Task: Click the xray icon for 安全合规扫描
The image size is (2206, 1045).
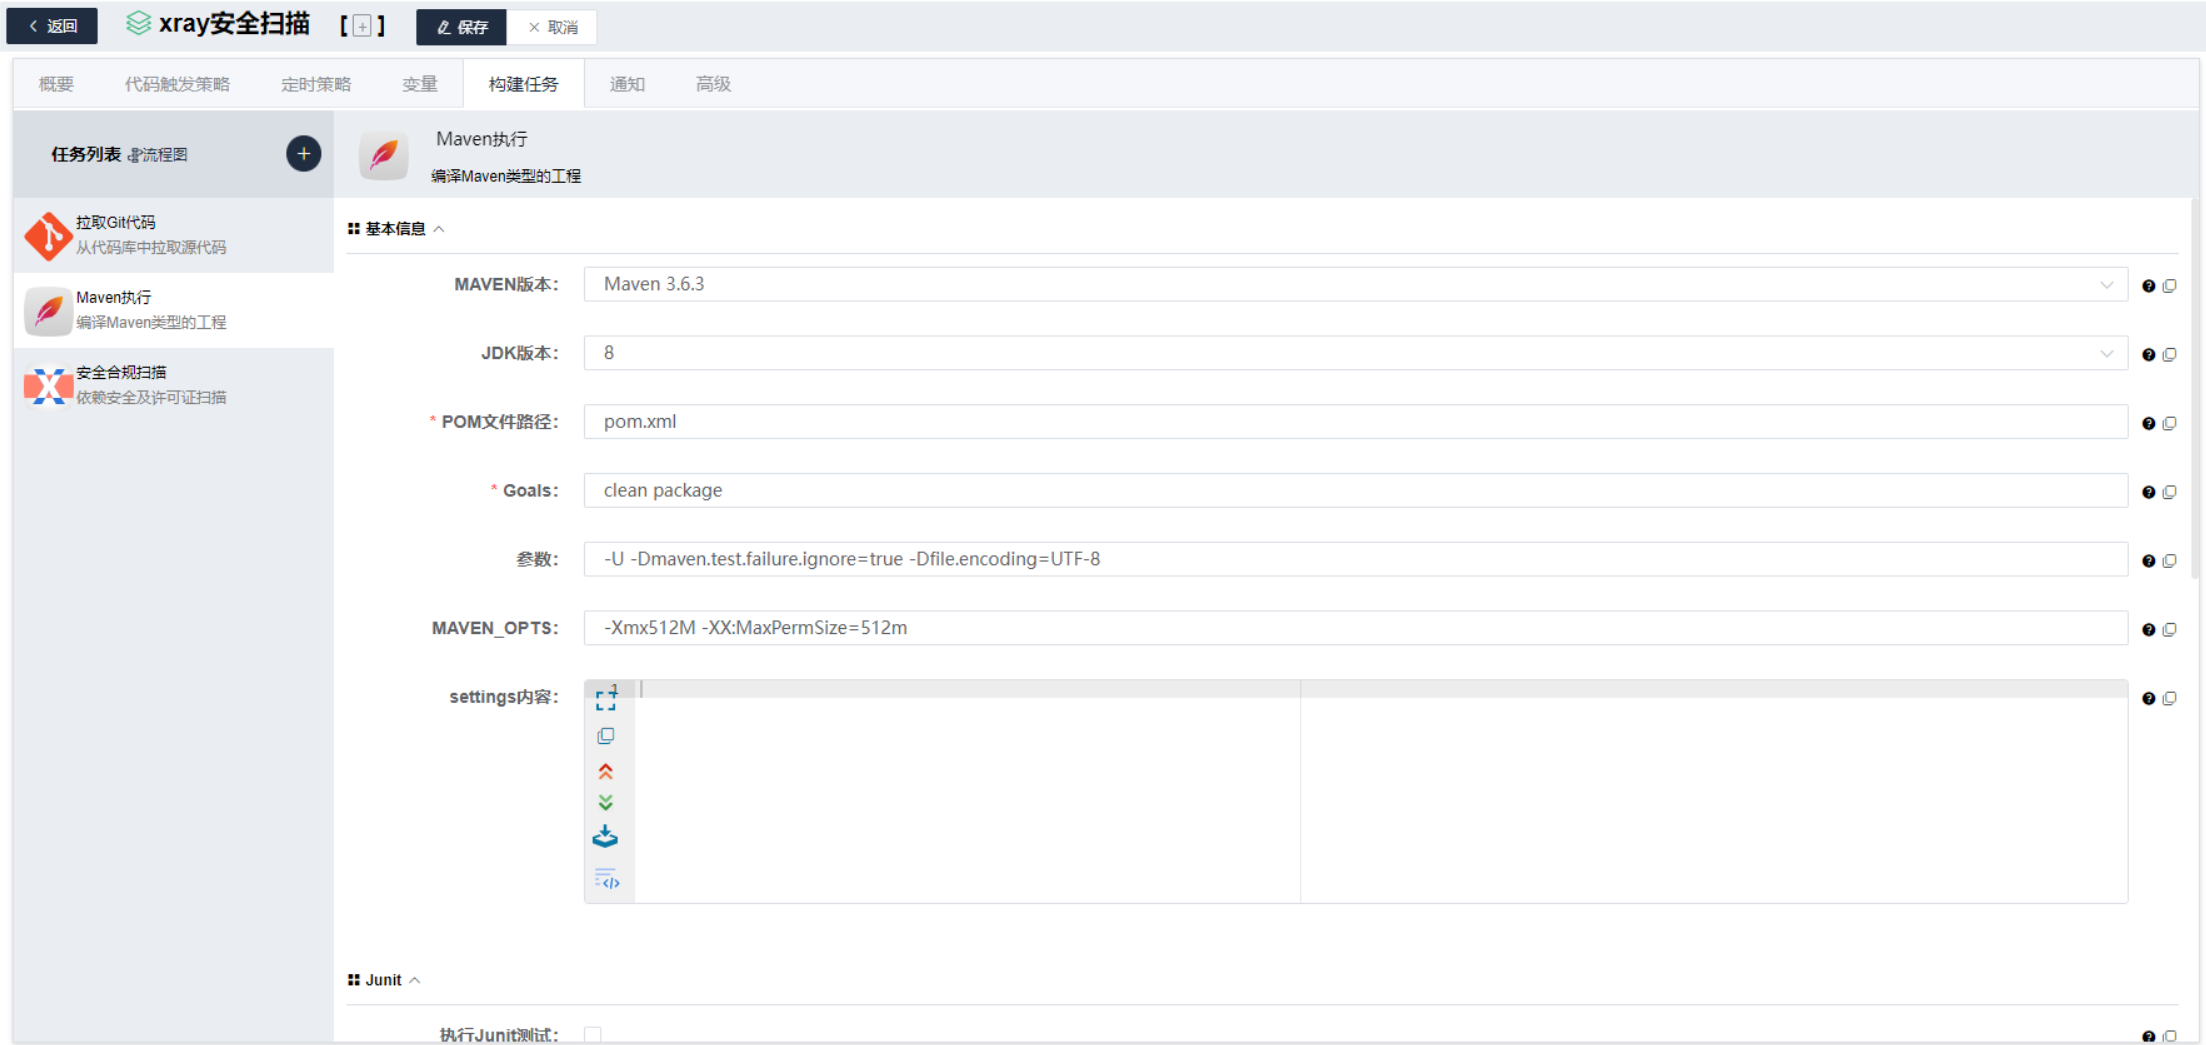Action: pos(47,386)
